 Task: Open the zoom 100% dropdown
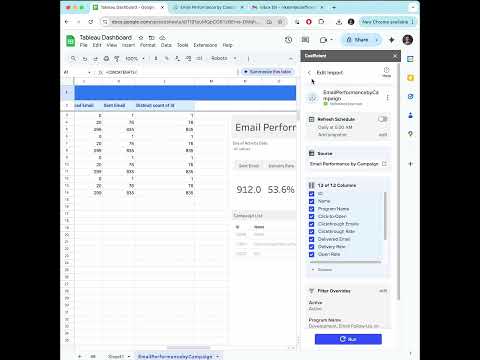click(135, 58)
